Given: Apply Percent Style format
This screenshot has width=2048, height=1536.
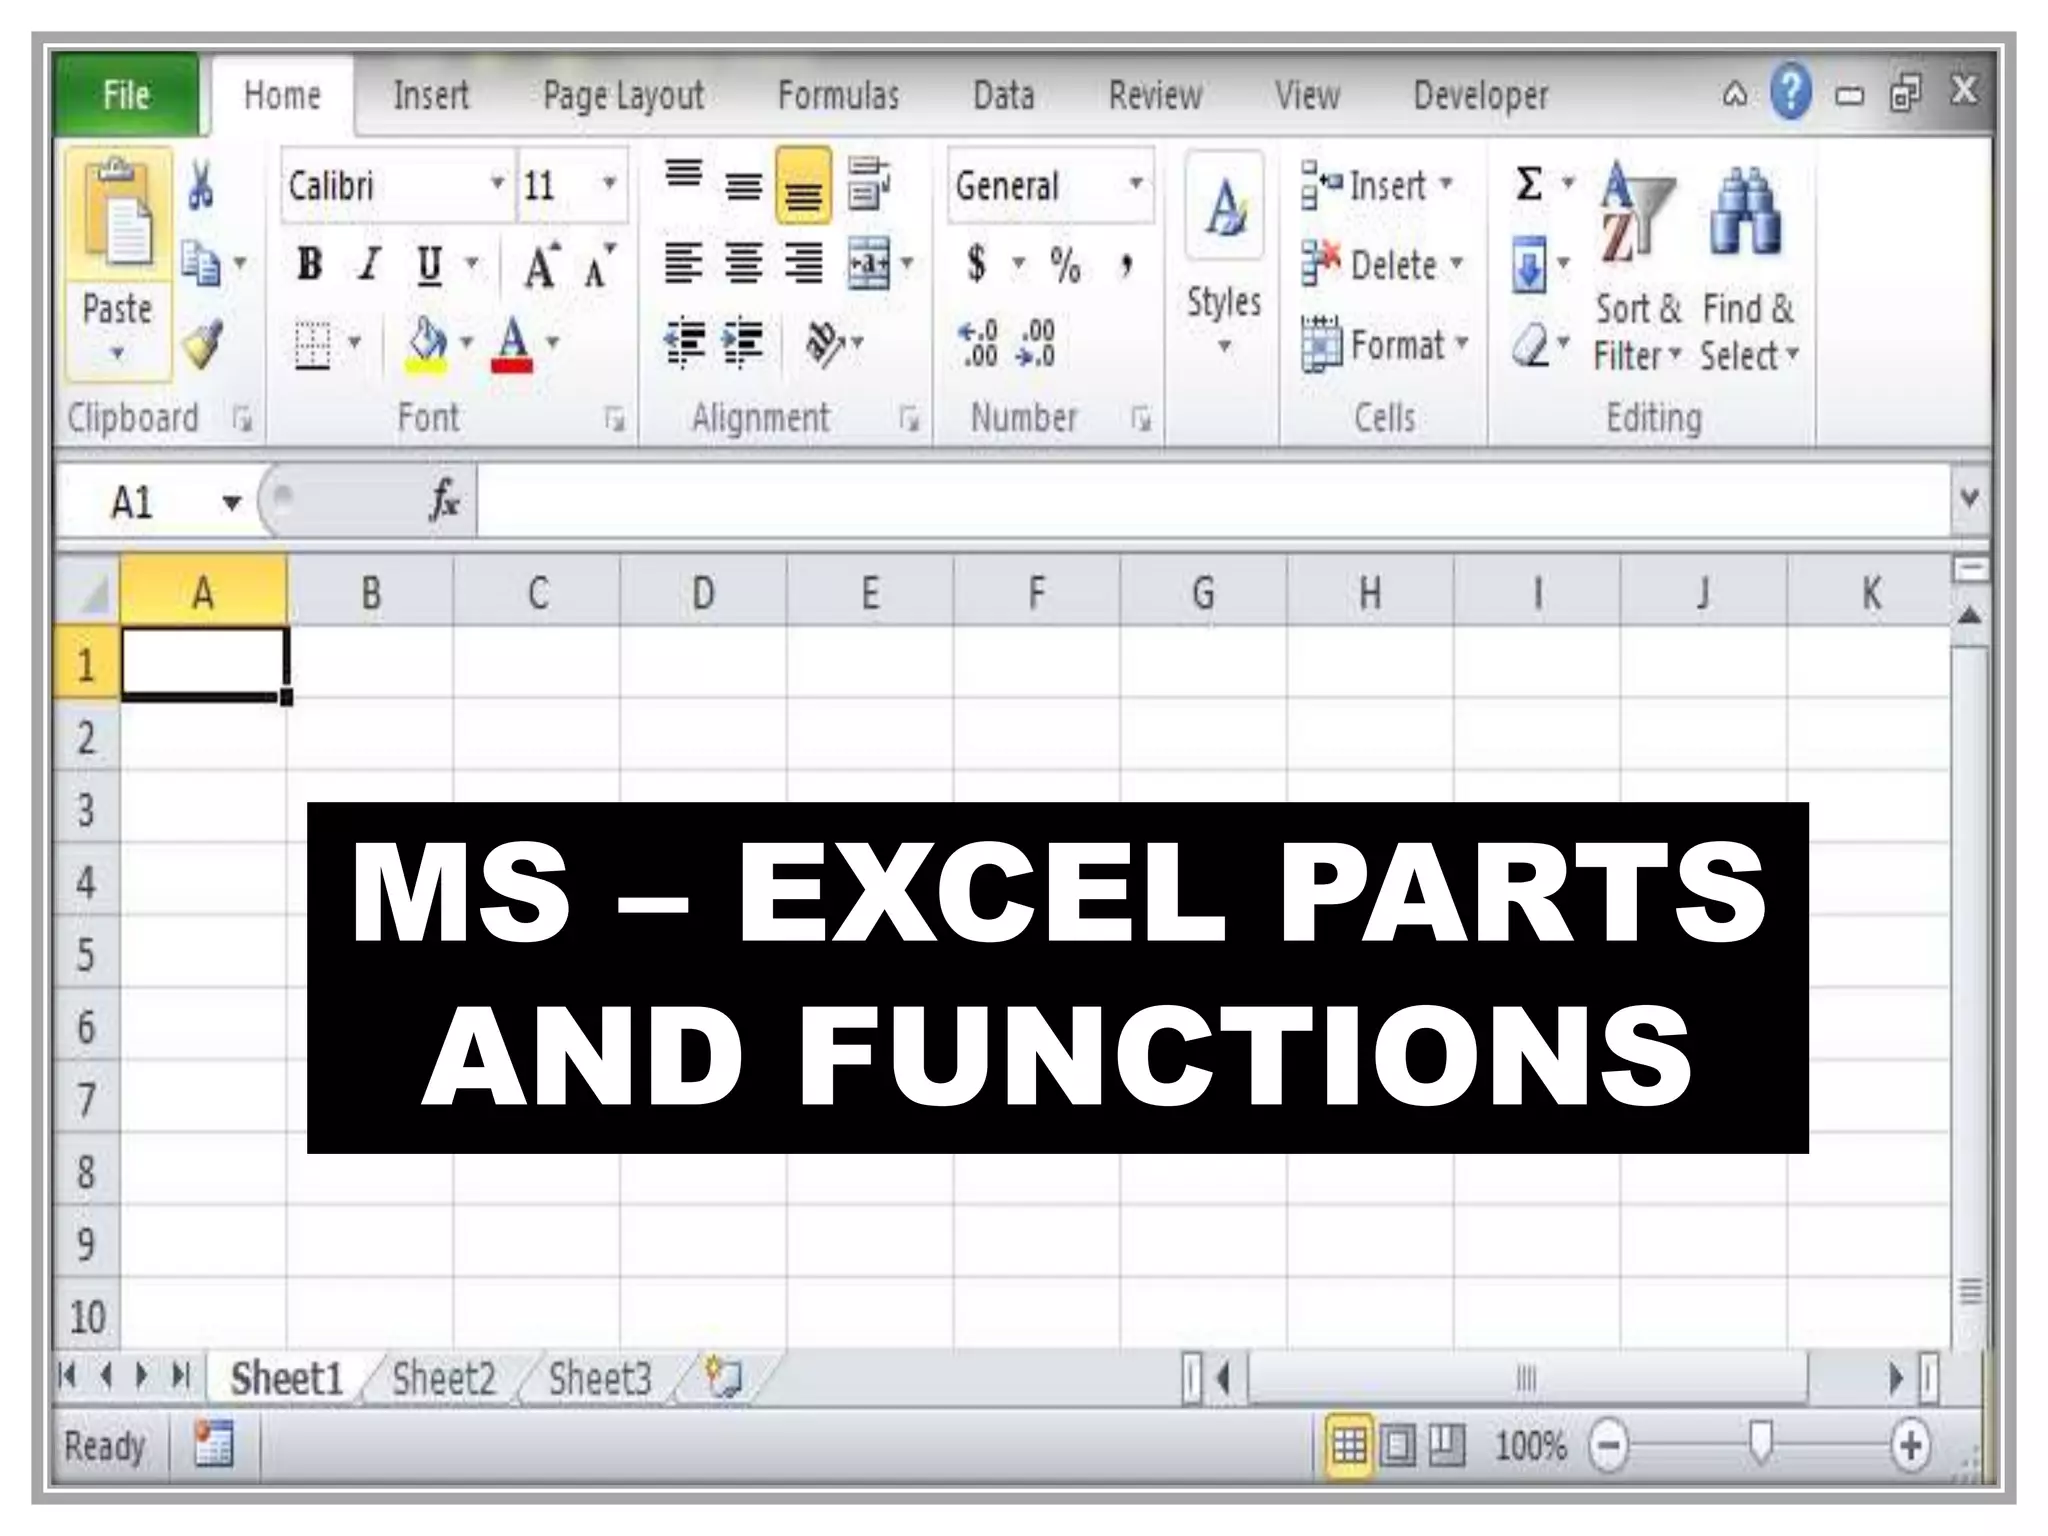Looking at the screenshot, I should pos(1065,265).
